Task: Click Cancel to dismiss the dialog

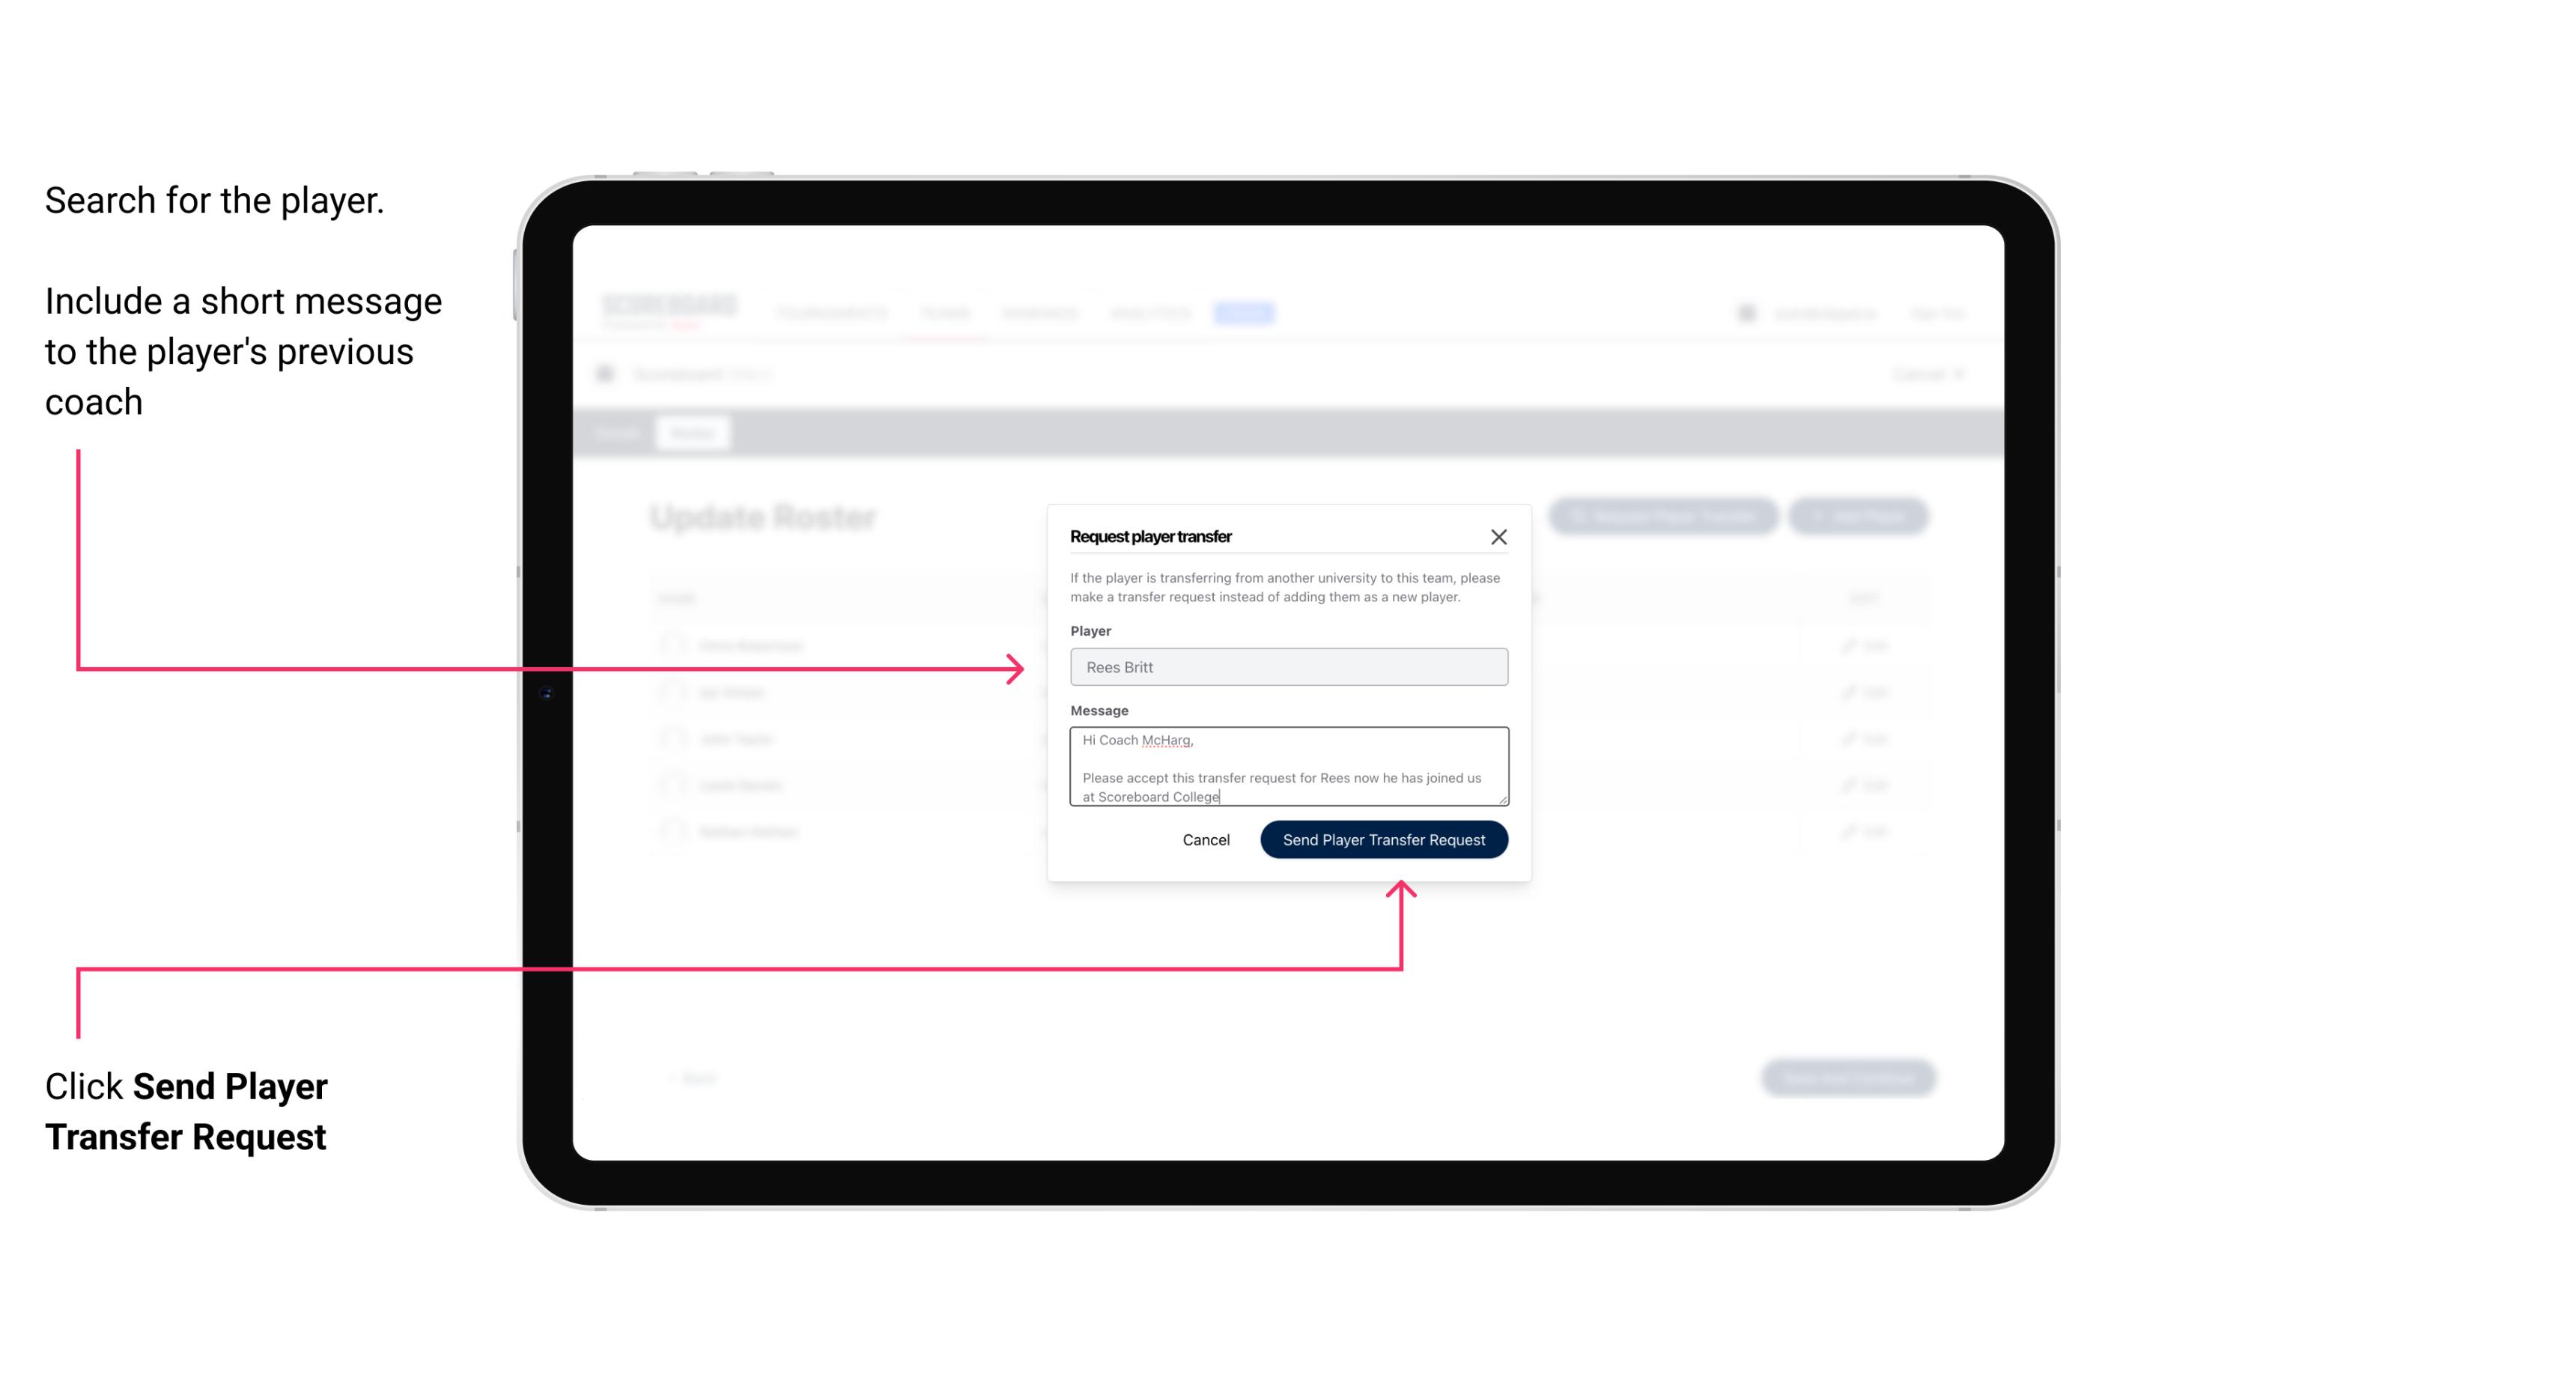Action: (x=1207, y=838)
